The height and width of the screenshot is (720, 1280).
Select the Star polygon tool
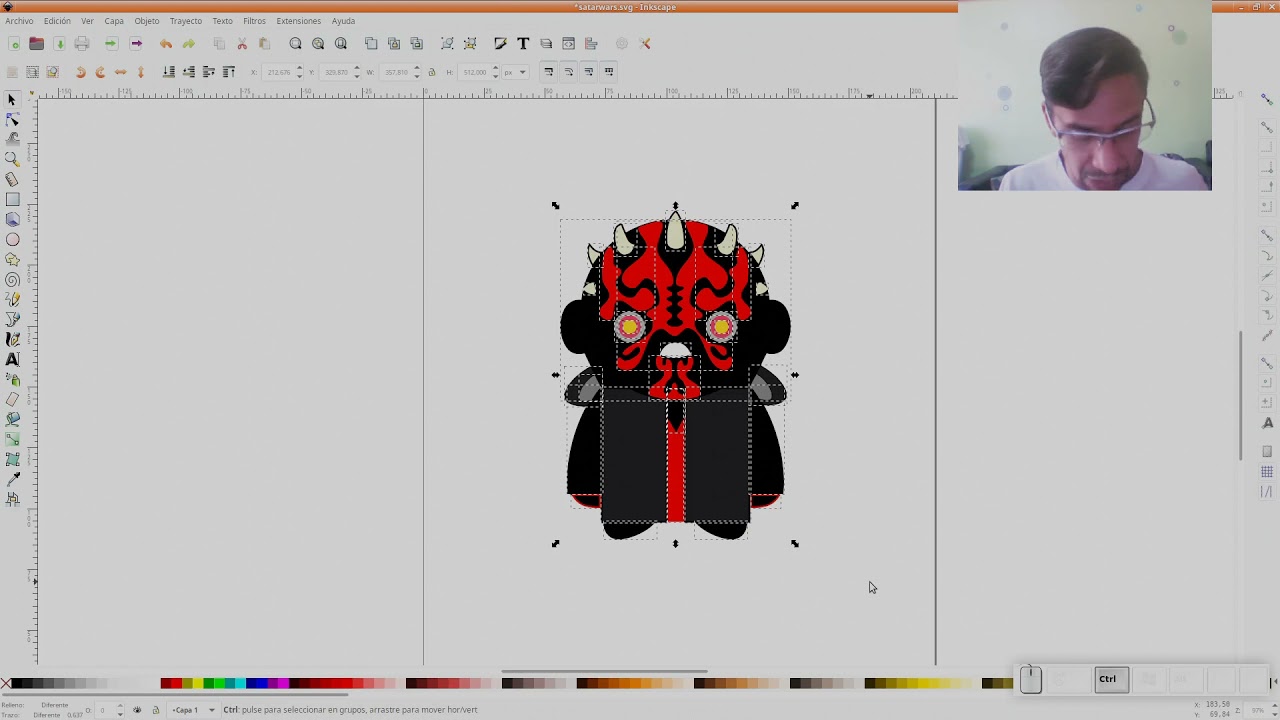click(12, 260)
